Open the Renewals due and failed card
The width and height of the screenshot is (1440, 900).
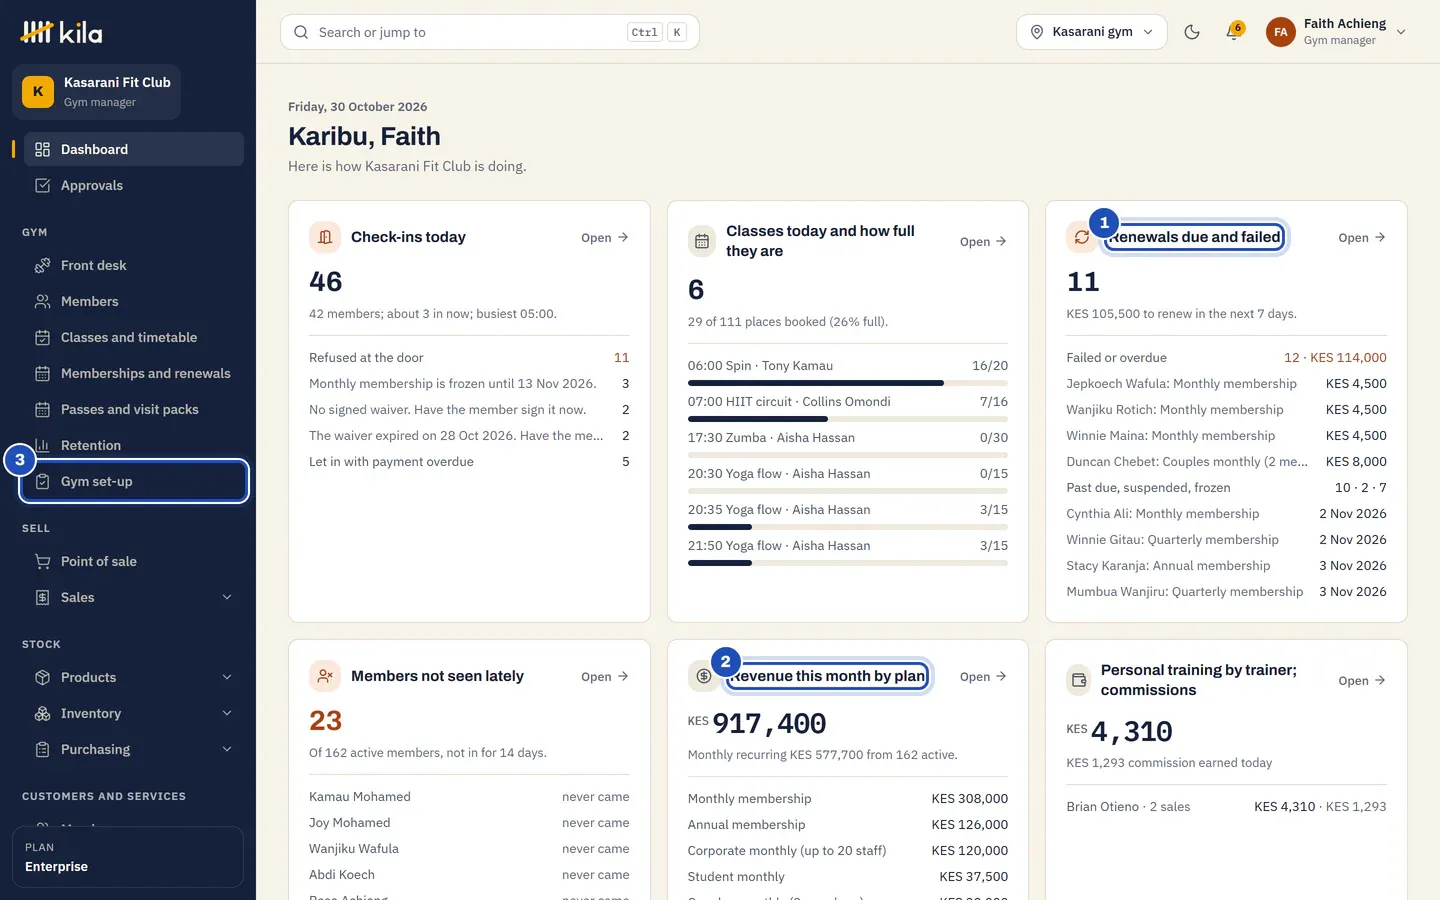[1362, 237]
